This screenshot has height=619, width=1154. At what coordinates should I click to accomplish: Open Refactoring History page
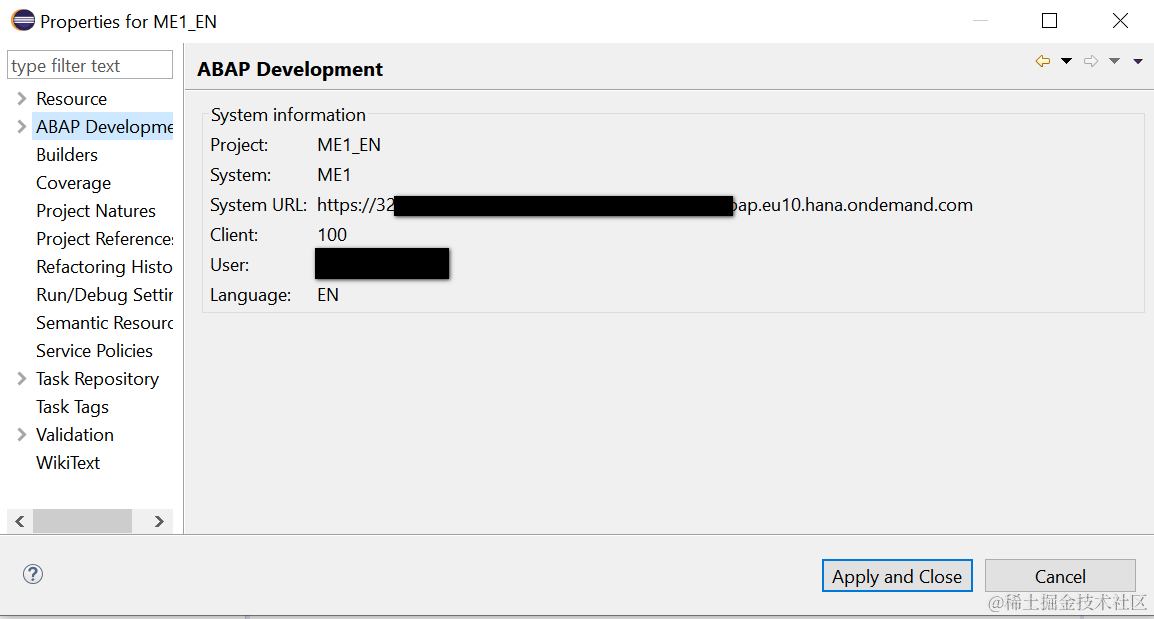tap(105, 266)
